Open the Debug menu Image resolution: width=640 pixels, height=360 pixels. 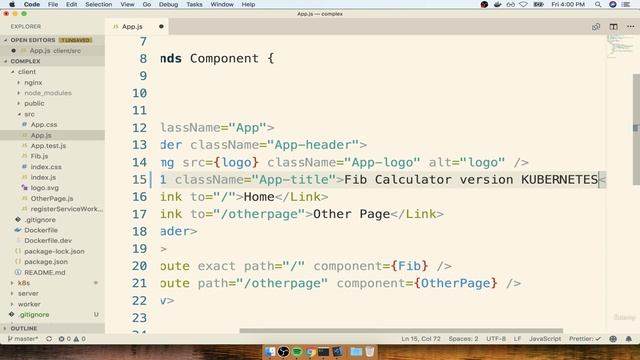[x=168, y=4]
